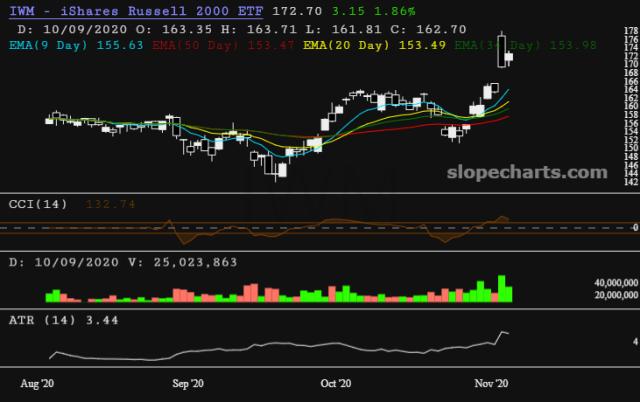
Task: Click the 40,000,000 volume axis label
Action: (x=609, y=284)
